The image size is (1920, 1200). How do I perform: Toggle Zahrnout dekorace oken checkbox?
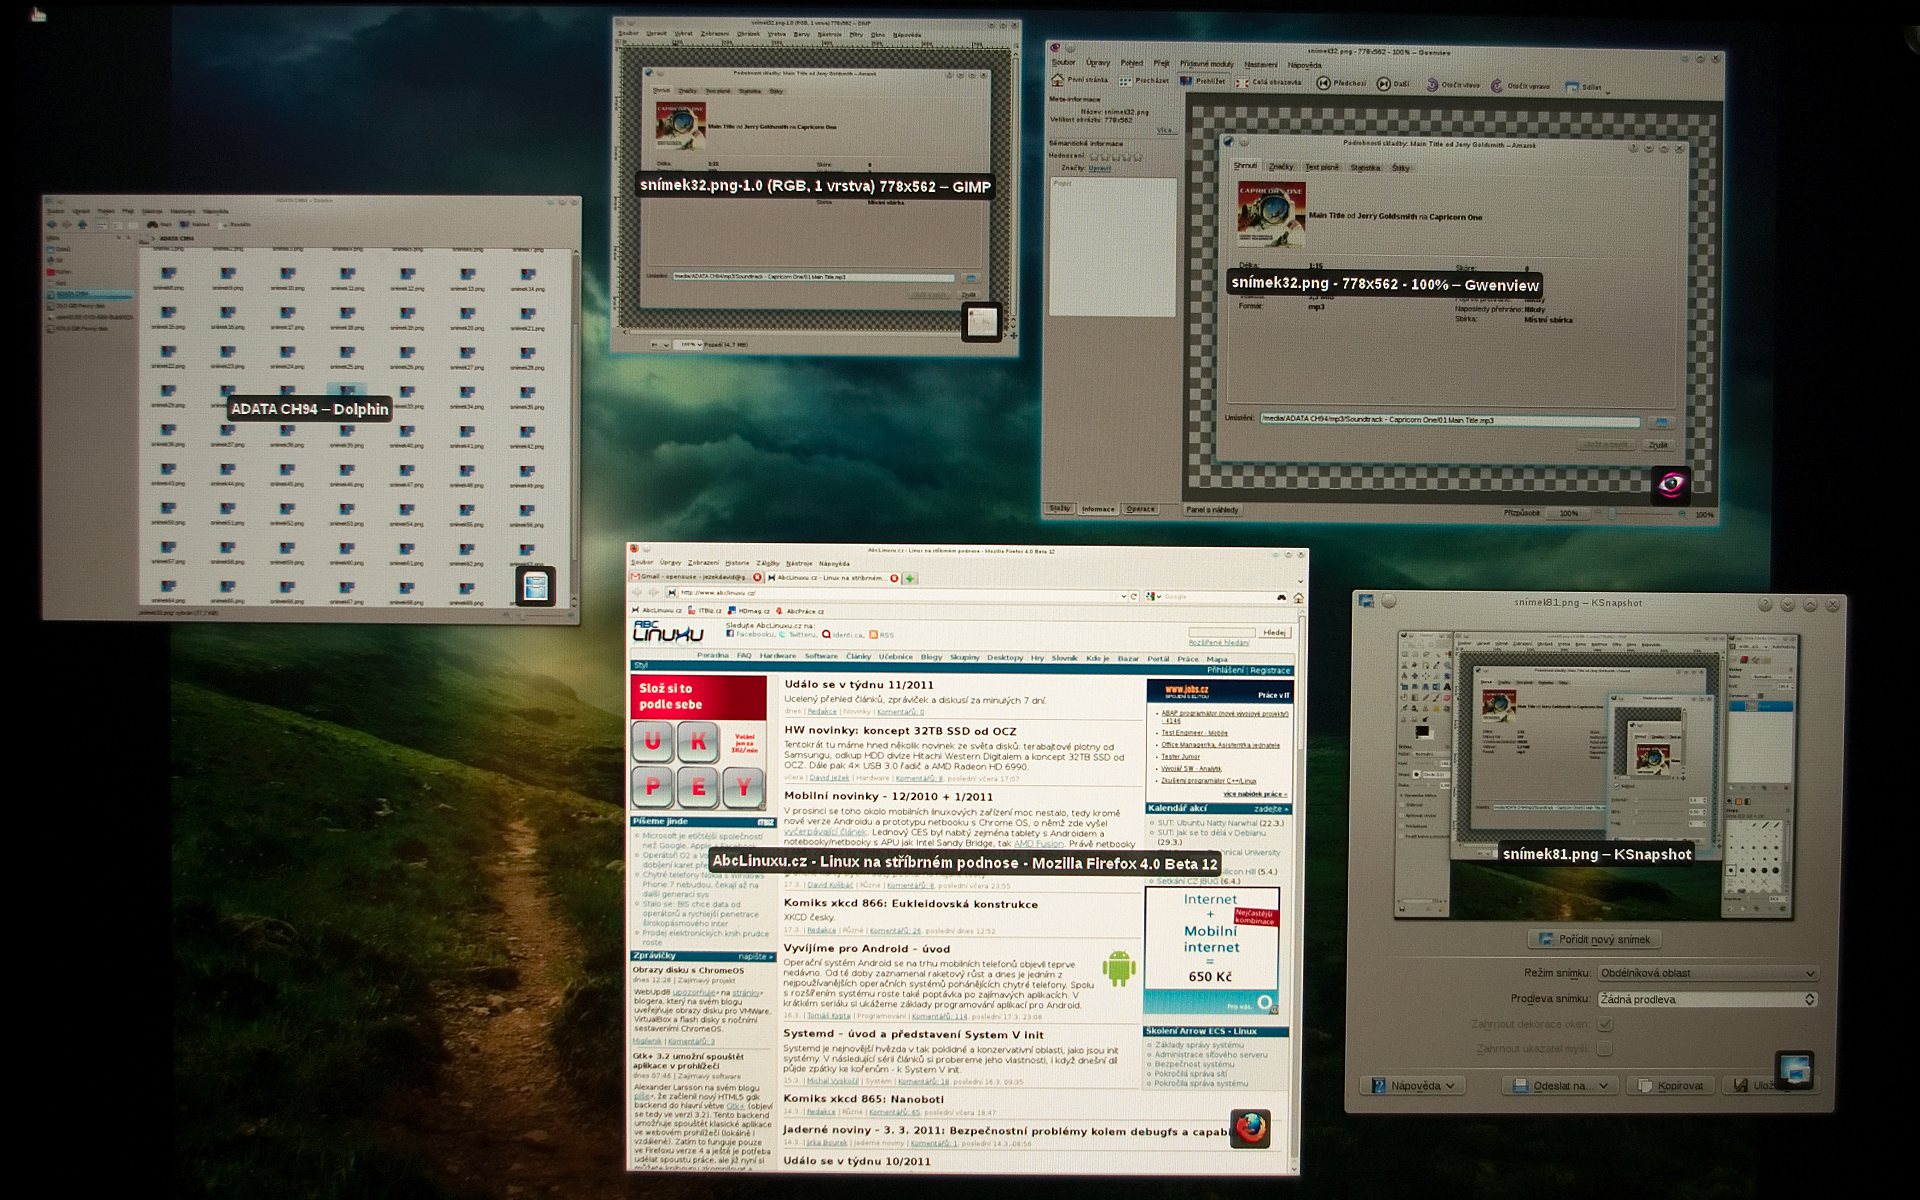1605,1024
